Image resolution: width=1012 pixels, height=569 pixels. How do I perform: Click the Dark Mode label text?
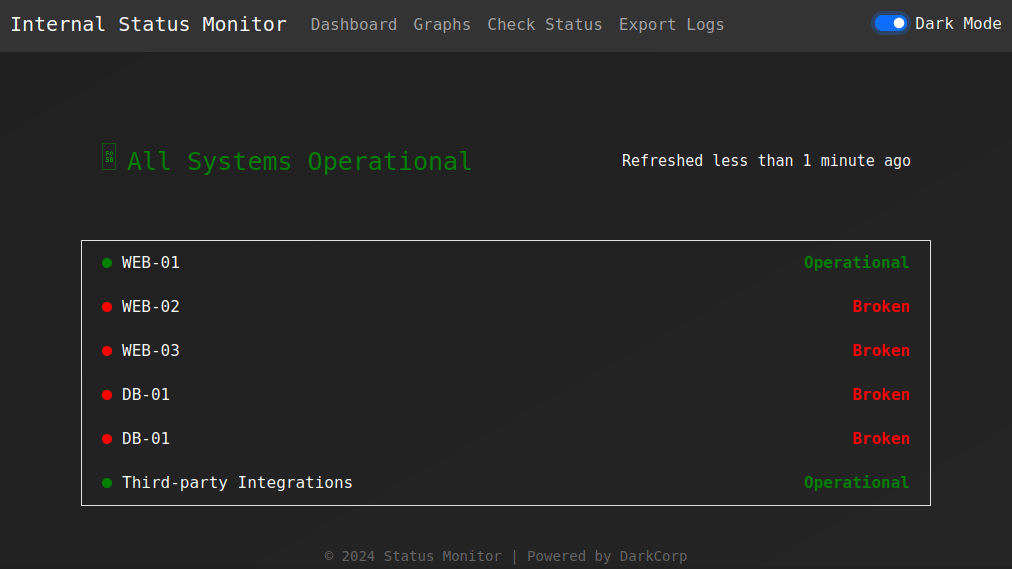958,23
